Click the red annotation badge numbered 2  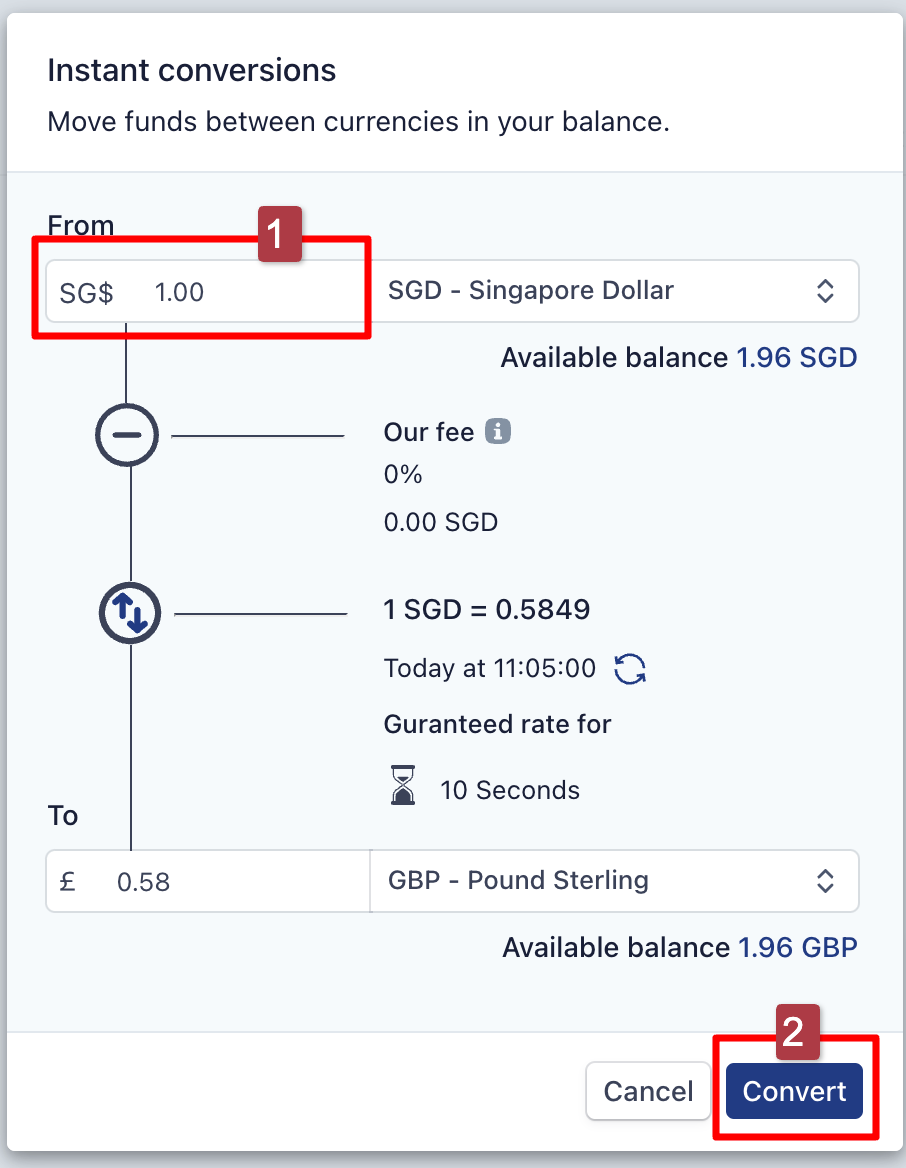(x=793, y=1032)
